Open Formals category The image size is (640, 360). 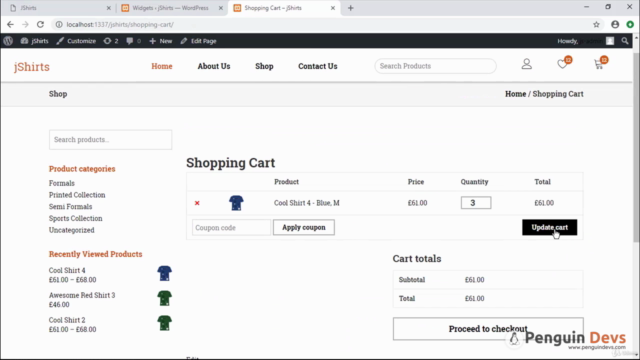(62, 183)
